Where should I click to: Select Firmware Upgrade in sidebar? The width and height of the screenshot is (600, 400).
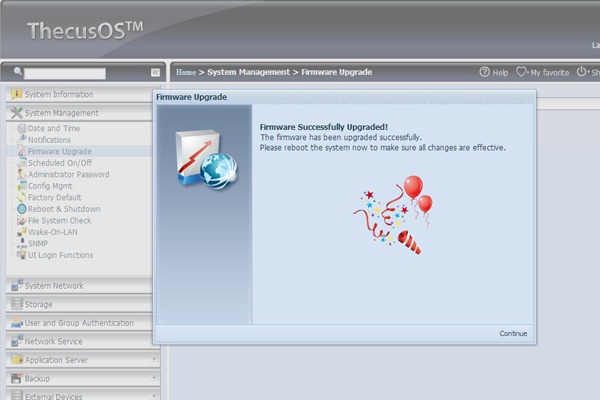click(x=59, y=151)
